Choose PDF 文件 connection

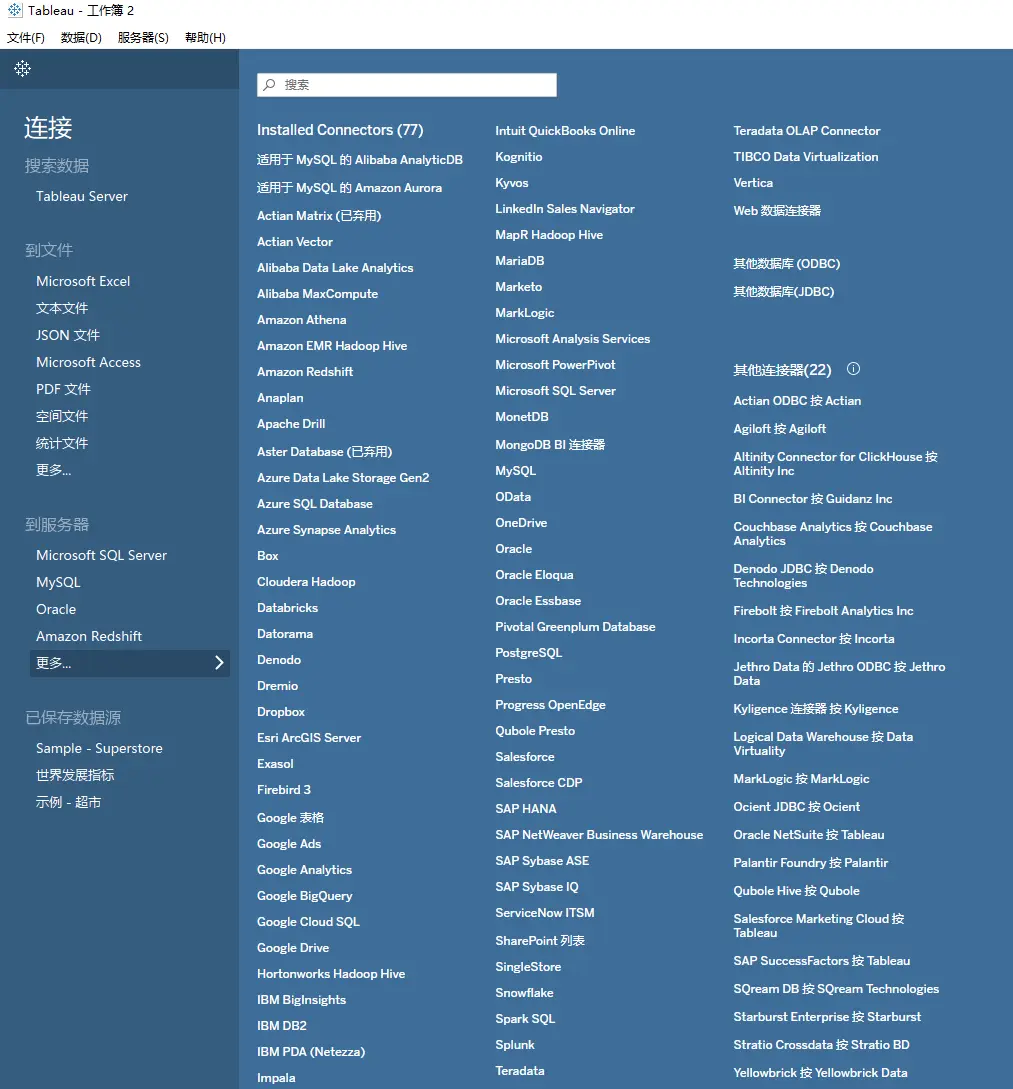pos(63,390)
